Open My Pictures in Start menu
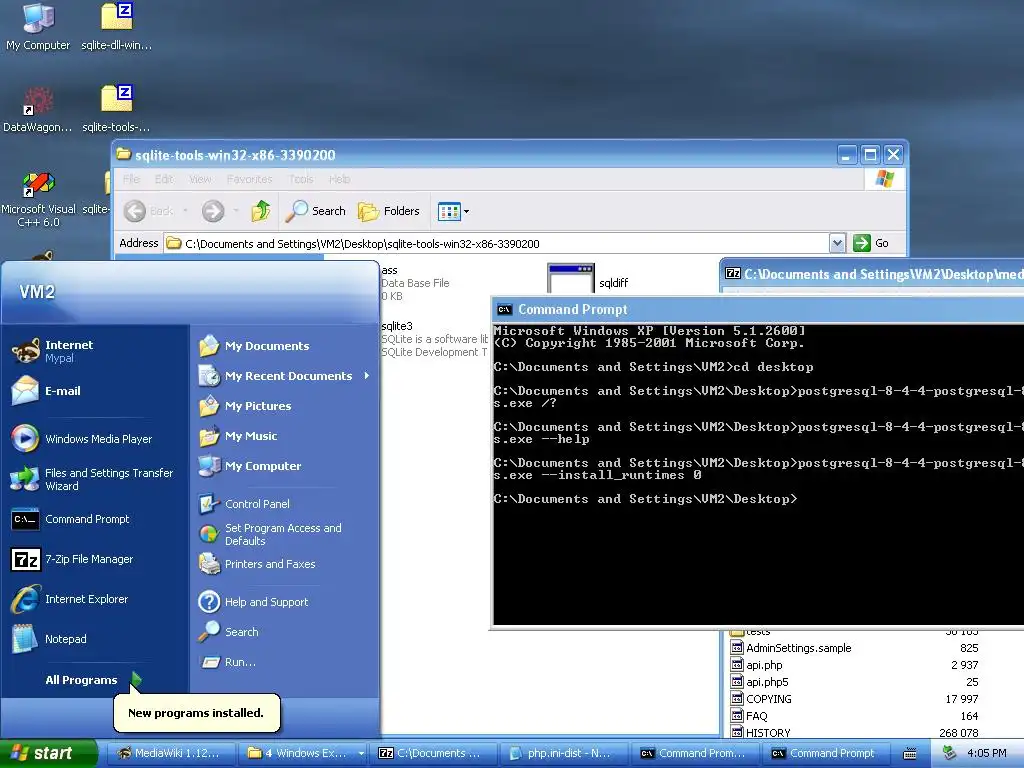This screenshot has height=768, width=1024. coord(245,406)
